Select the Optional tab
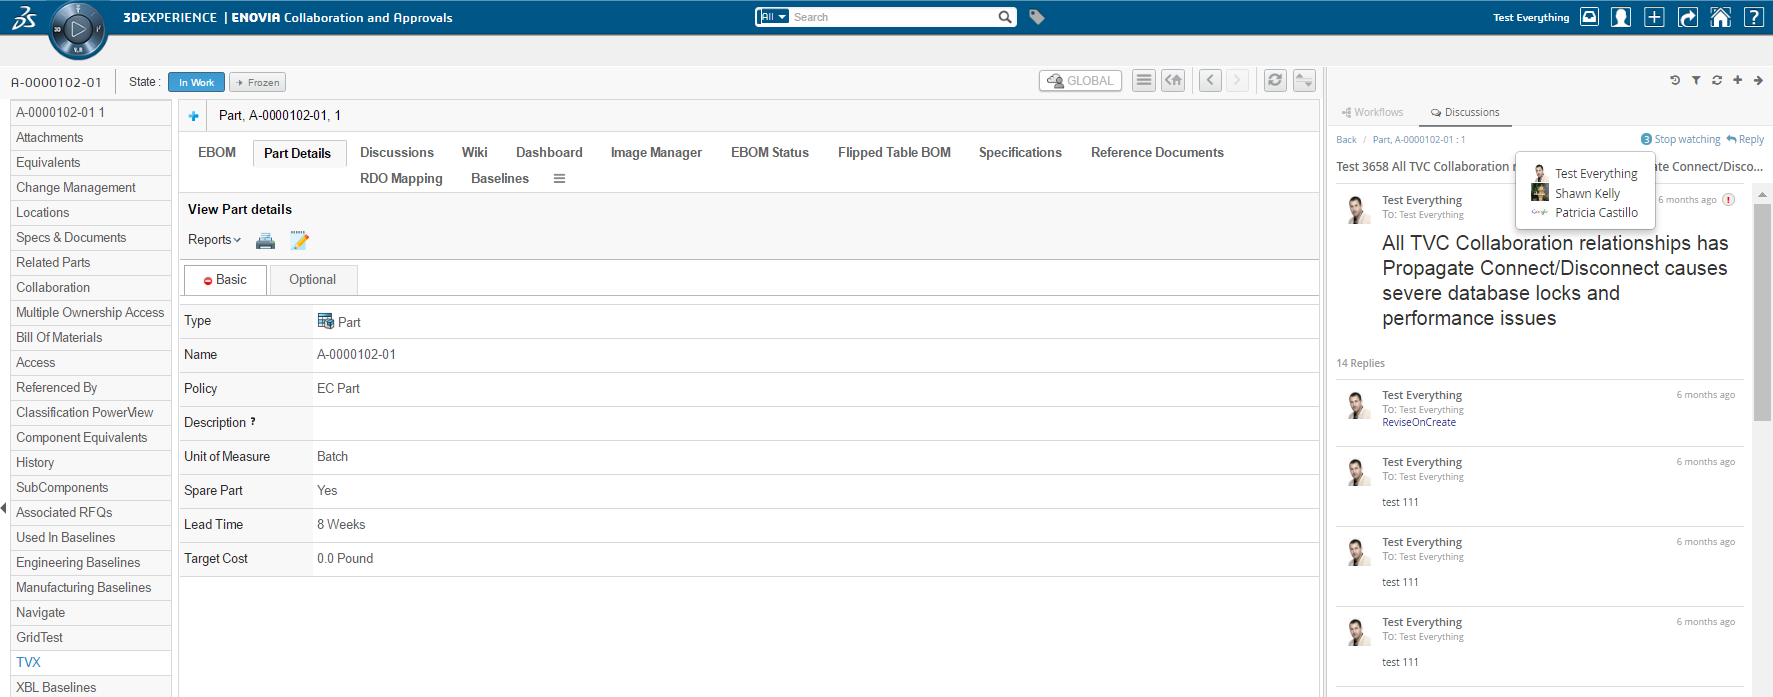1773x697 pixels. (312, 280)
